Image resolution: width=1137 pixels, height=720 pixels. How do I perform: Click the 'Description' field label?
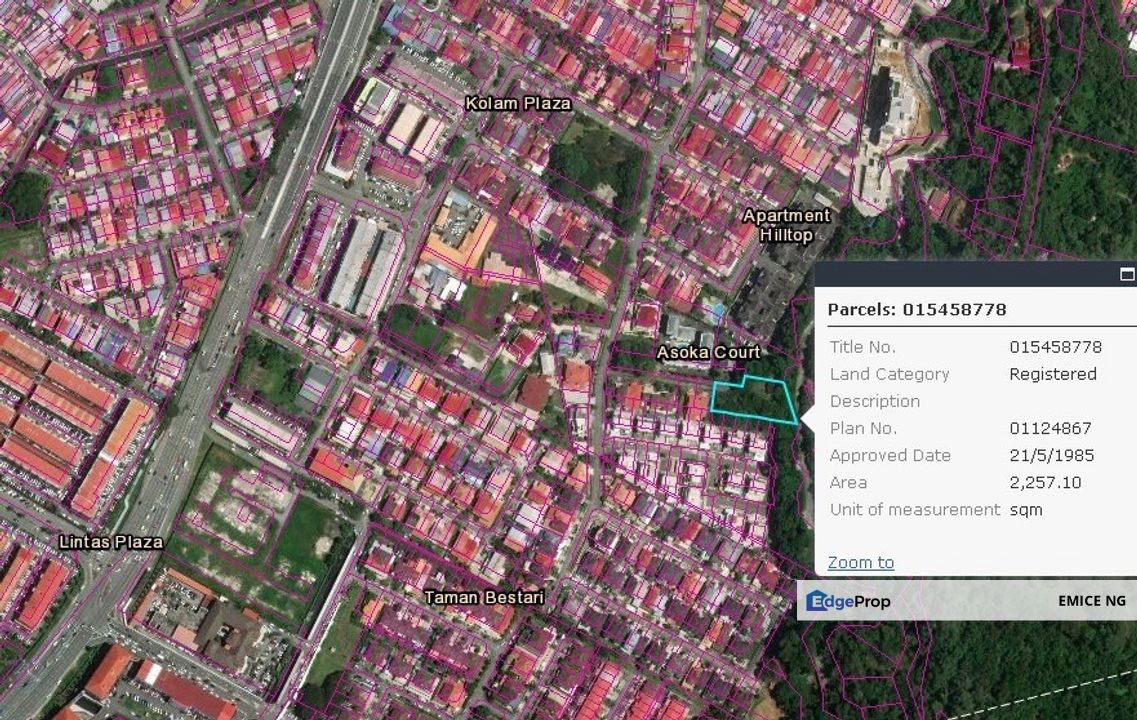(874, 401)
